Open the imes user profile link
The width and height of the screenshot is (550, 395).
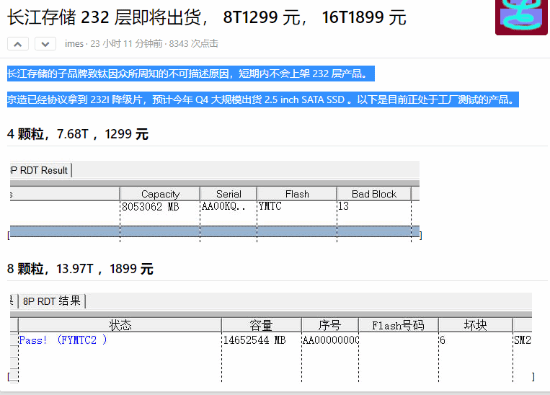click(x=74, y=44)
